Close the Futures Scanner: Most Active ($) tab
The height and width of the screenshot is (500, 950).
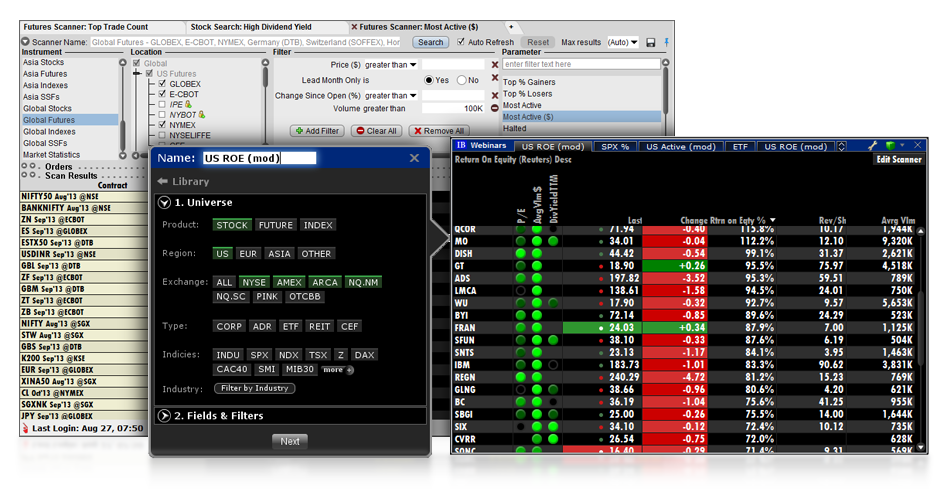tap(354, 27)
